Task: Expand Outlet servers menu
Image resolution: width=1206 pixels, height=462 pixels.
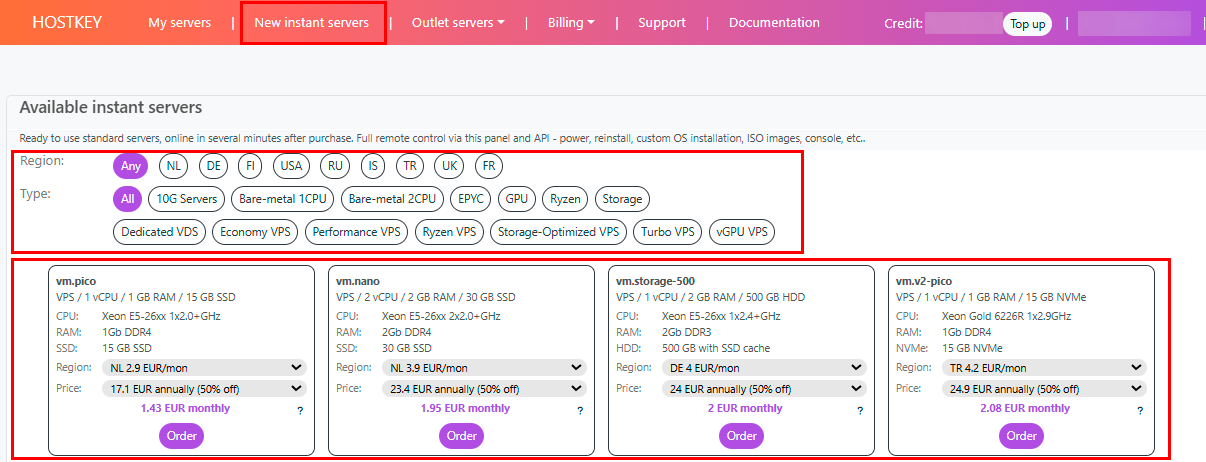Action: (x=458, y=22)
